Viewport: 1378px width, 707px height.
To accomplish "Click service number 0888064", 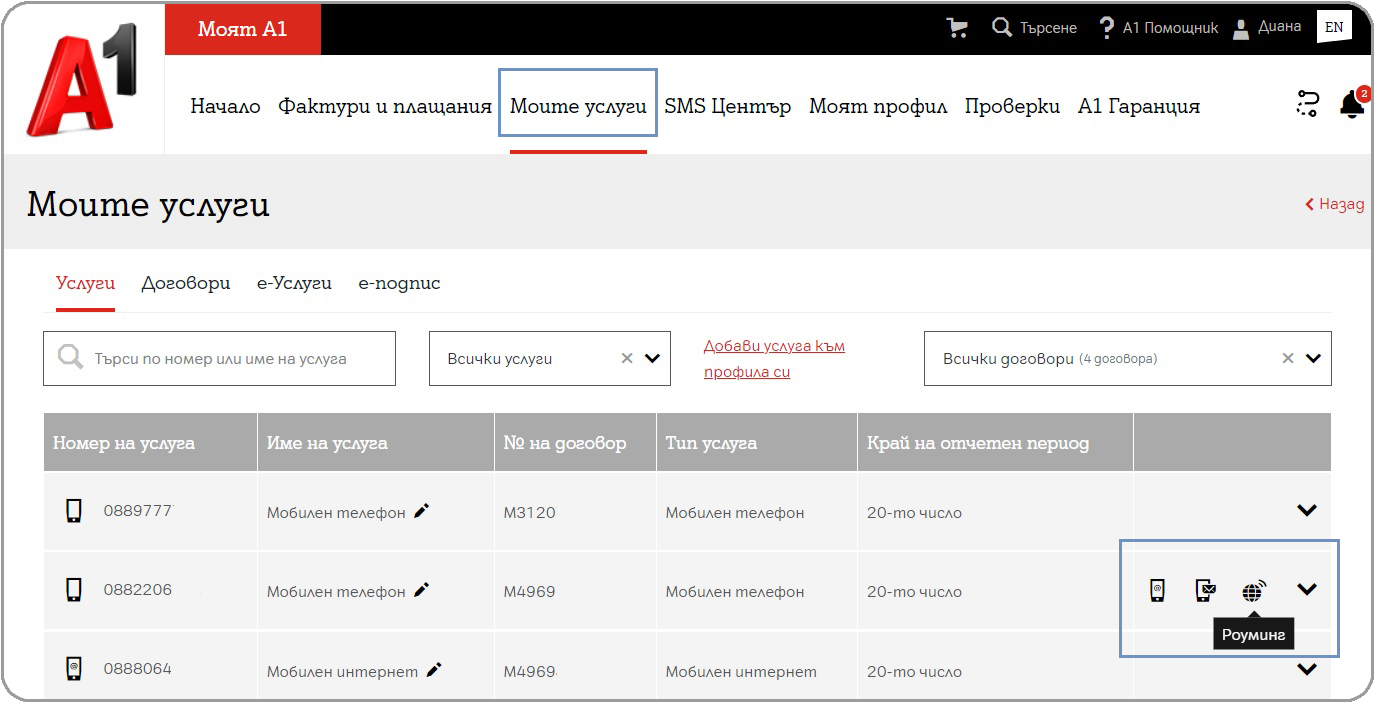I will click(x=138, y=669).
